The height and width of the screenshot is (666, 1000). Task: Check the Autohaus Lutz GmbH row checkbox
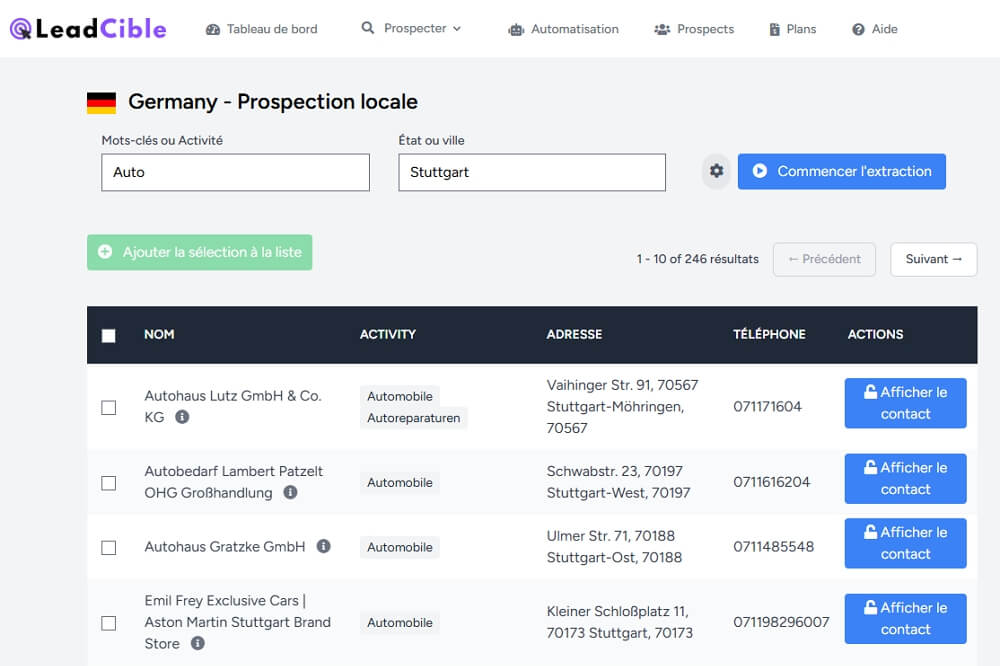[x=109, y=407]
